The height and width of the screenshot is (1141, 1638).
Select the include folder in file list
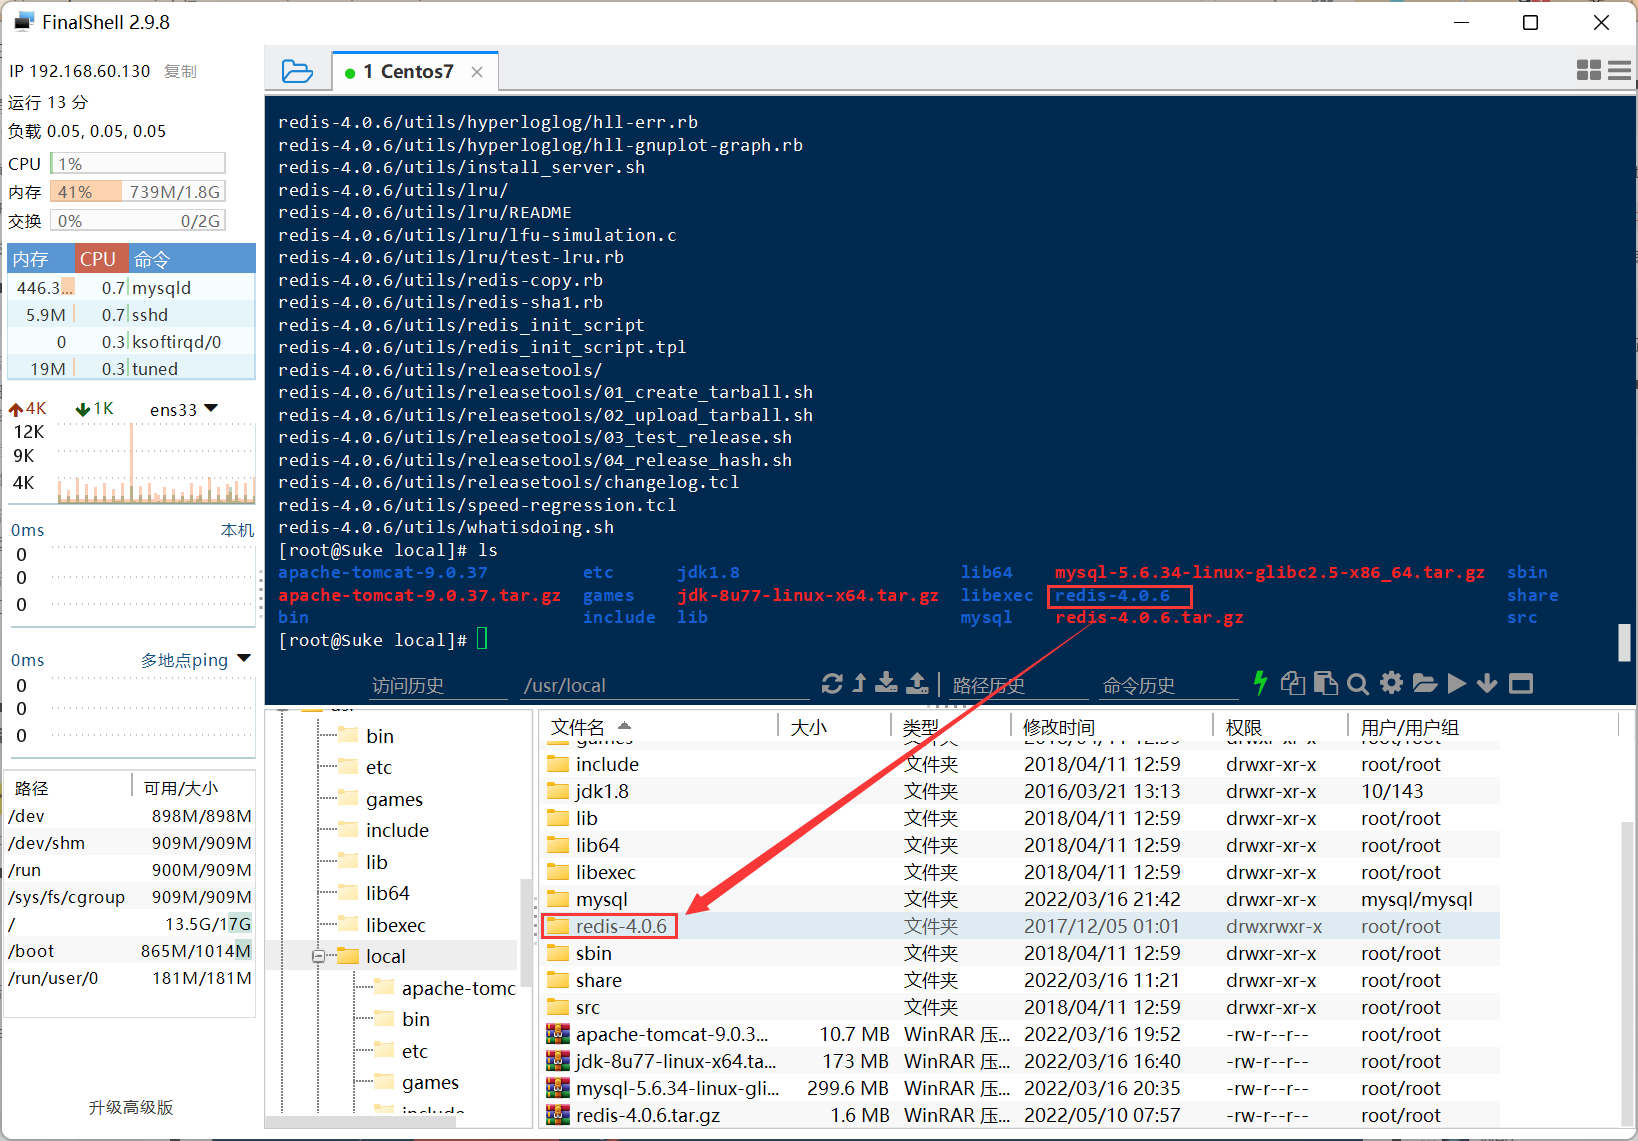tap(1020, 764)
